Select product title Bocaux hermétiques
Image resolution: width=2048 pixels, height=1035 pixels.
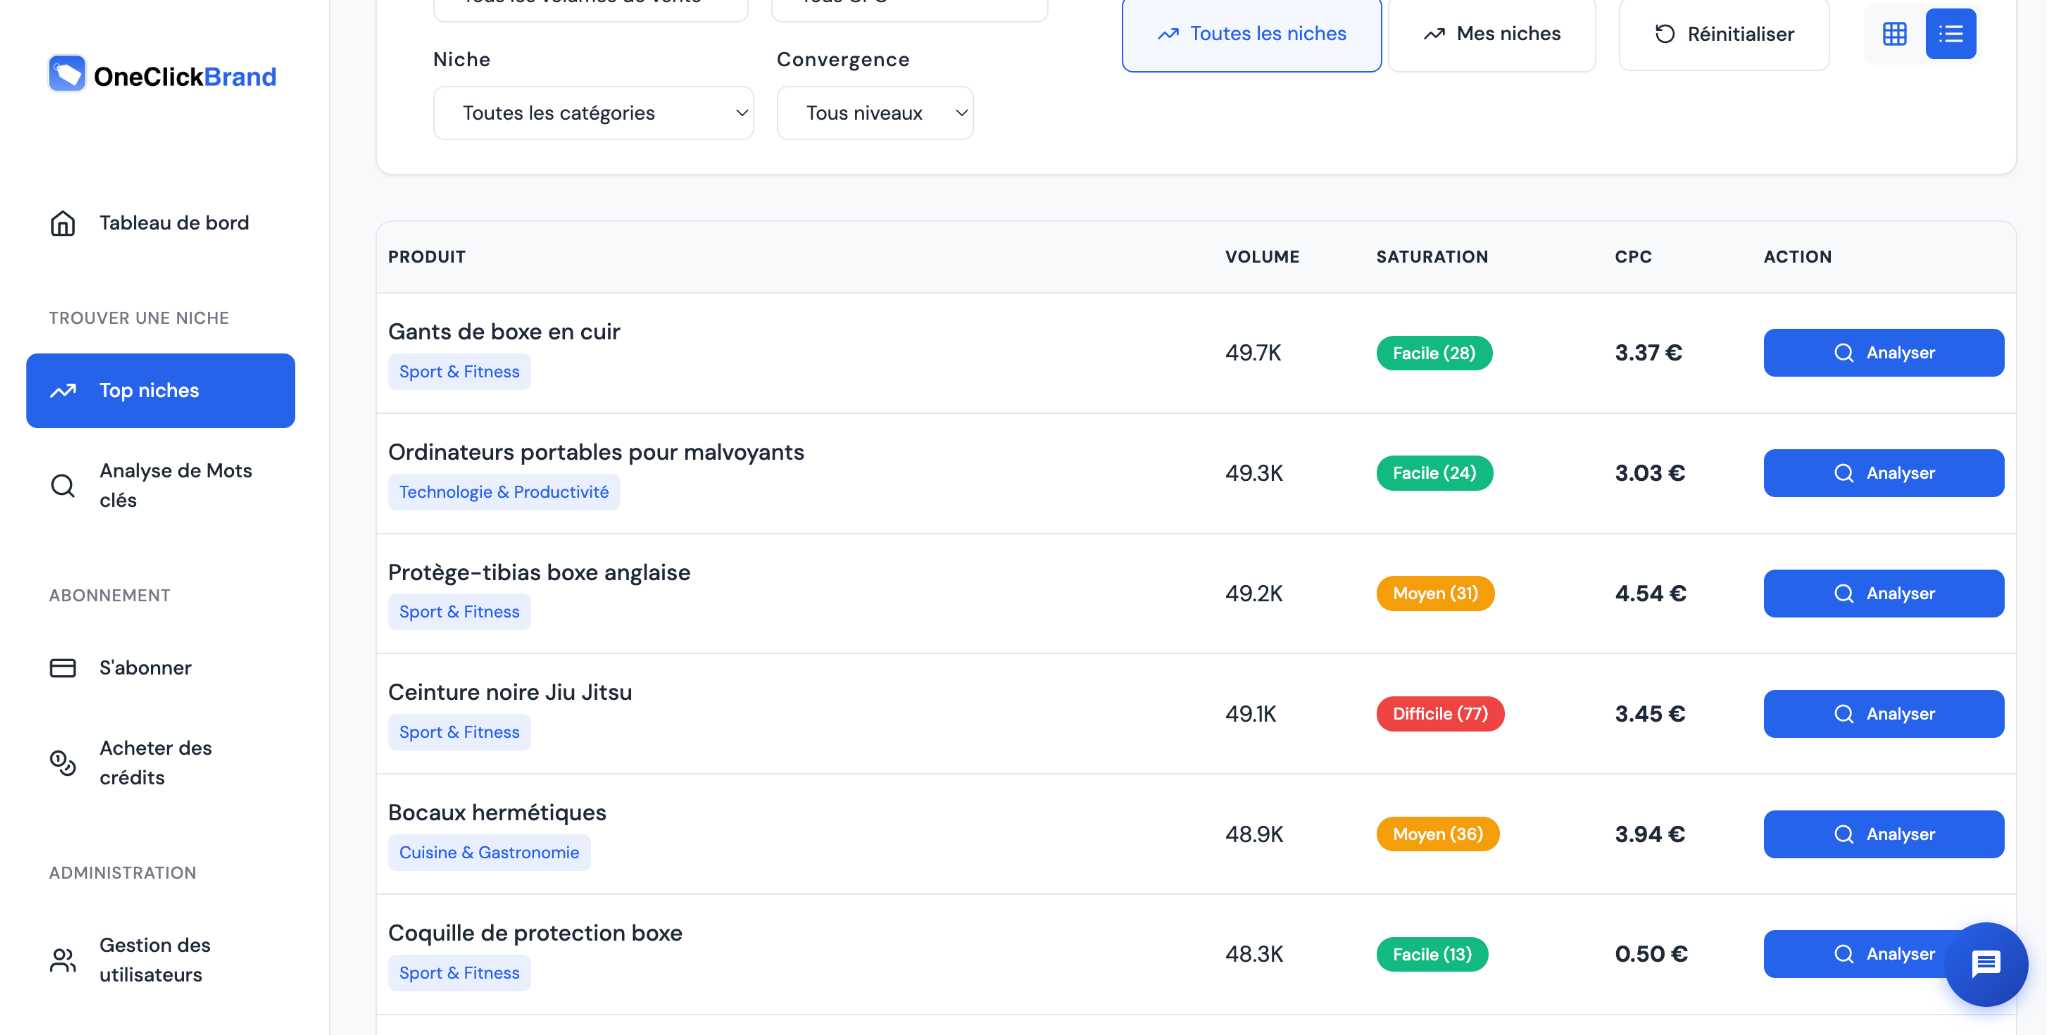(x=497, y=813)
